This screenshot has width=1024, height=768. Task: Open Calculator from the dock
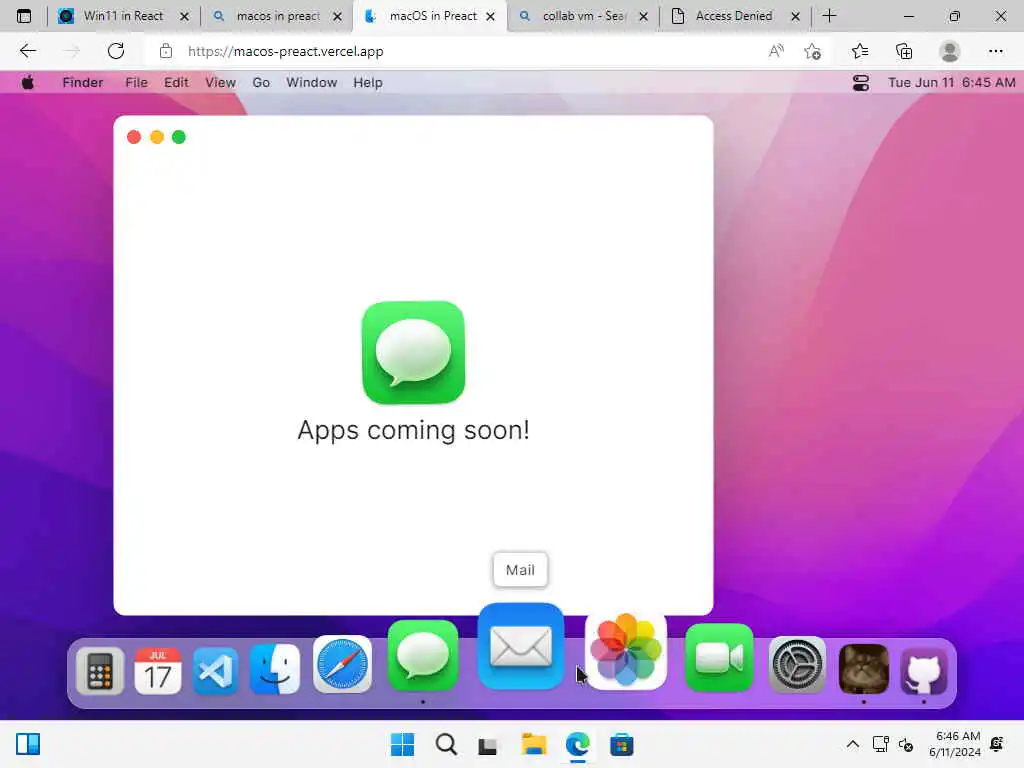(x=100, y=670)
